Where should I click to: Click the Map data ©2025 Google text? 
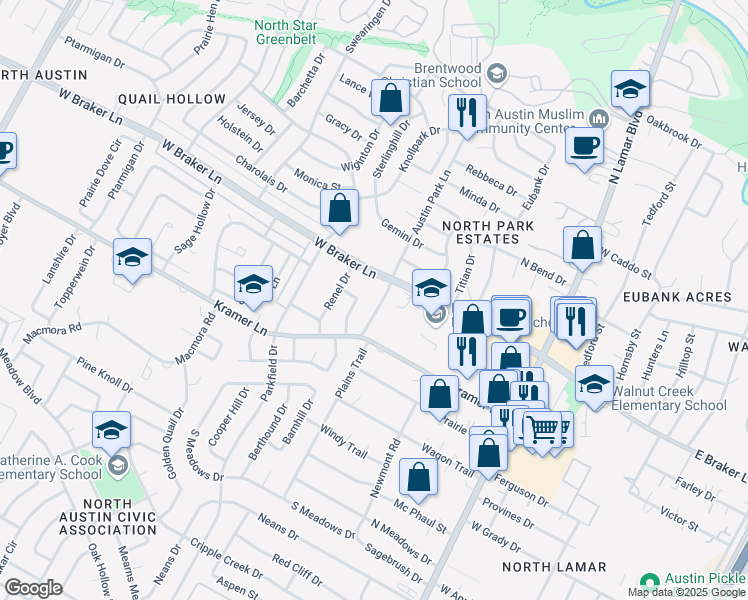click(x=687, y=593)
